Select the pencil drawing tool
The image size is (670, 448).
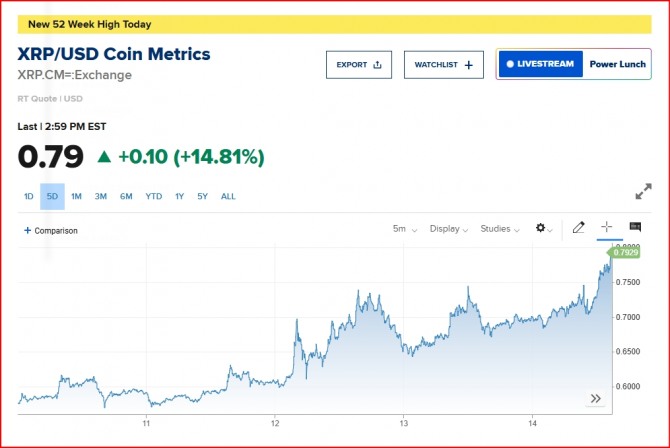[578, 228]
